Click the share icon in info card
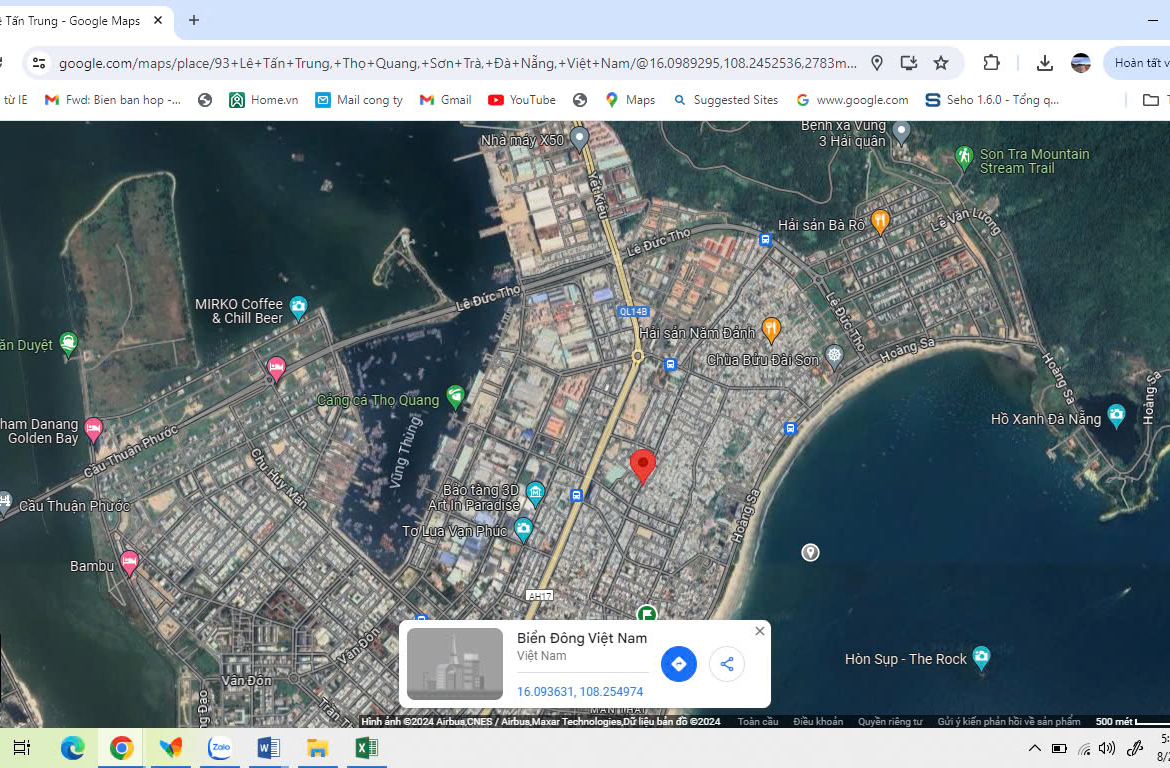 point(727,664)
